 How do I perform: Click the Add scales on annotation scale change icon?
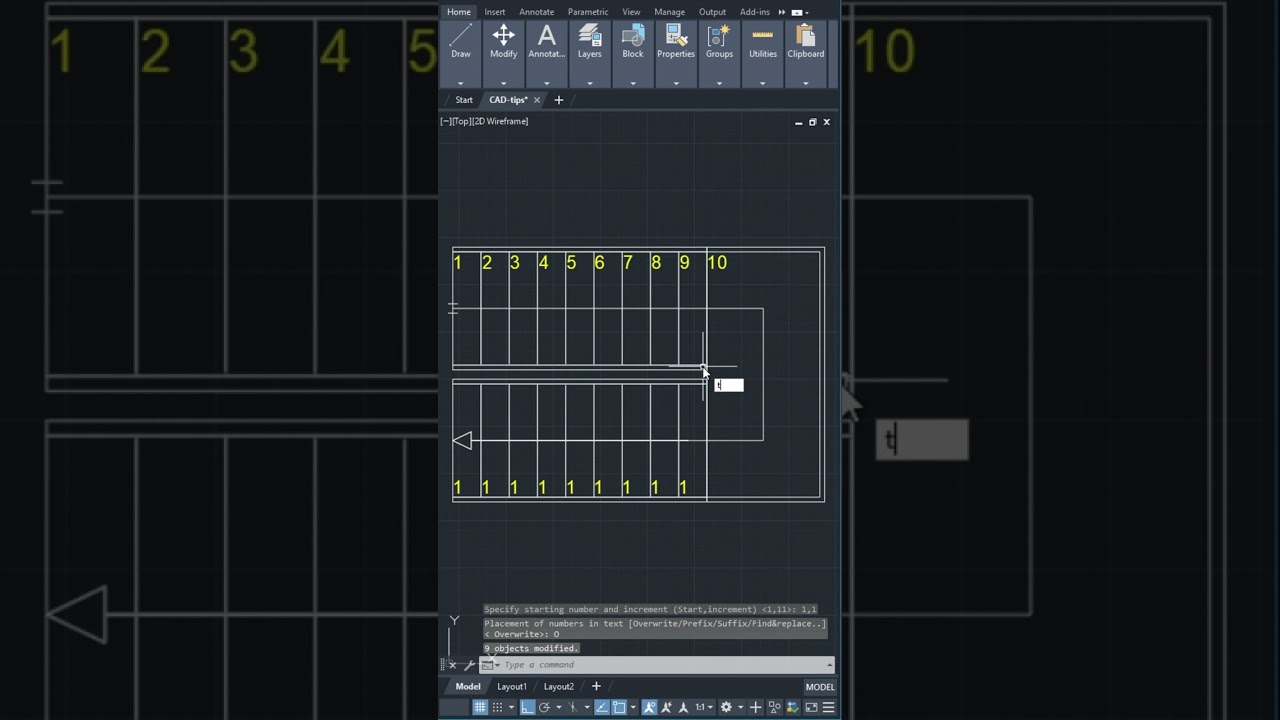[666, 707]
